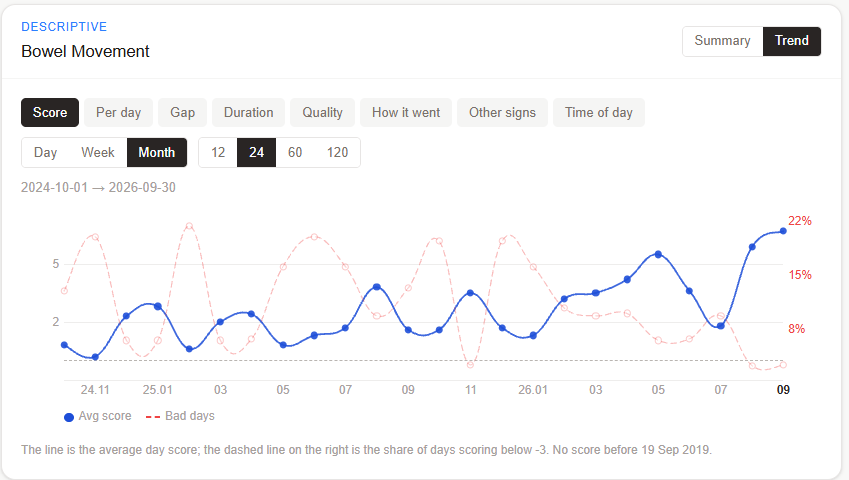Set grouping to Day
Image resolution: width=849 pixels, height=480 pixels.
tap(45, 153)
